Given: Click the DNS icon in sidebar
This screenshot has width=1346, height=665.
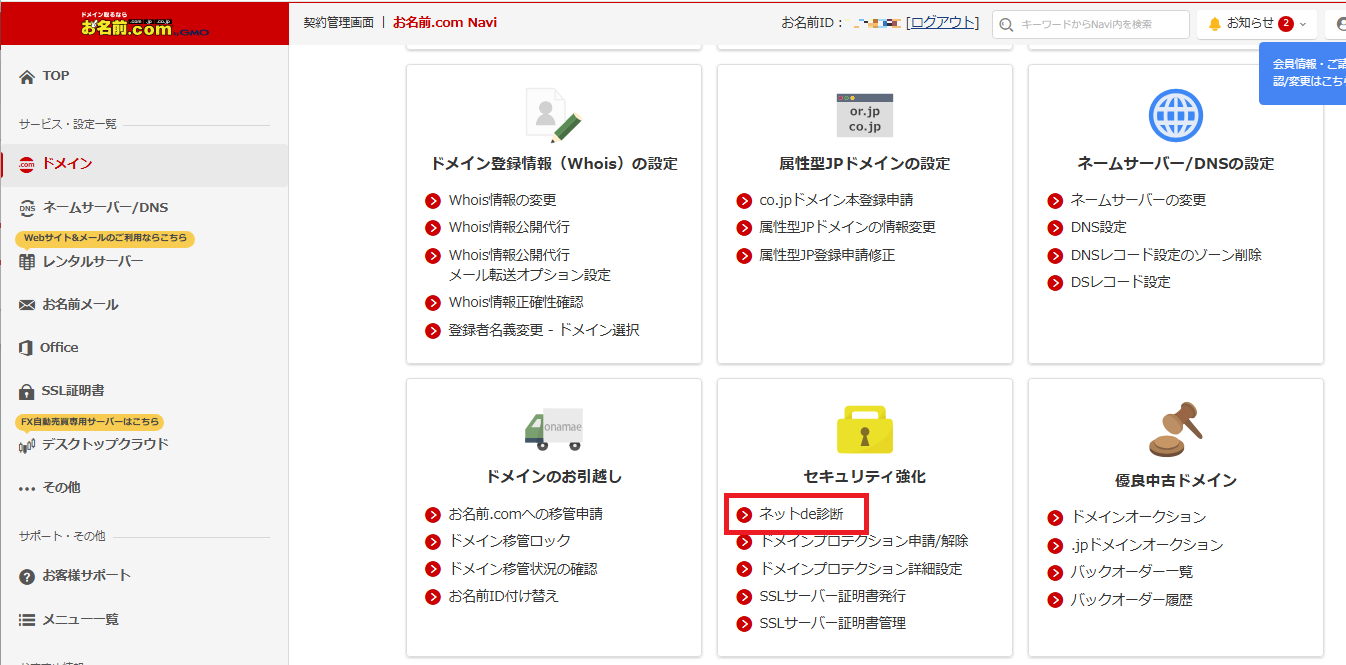Looking at the screenshot, I should [x=27, y=208].
